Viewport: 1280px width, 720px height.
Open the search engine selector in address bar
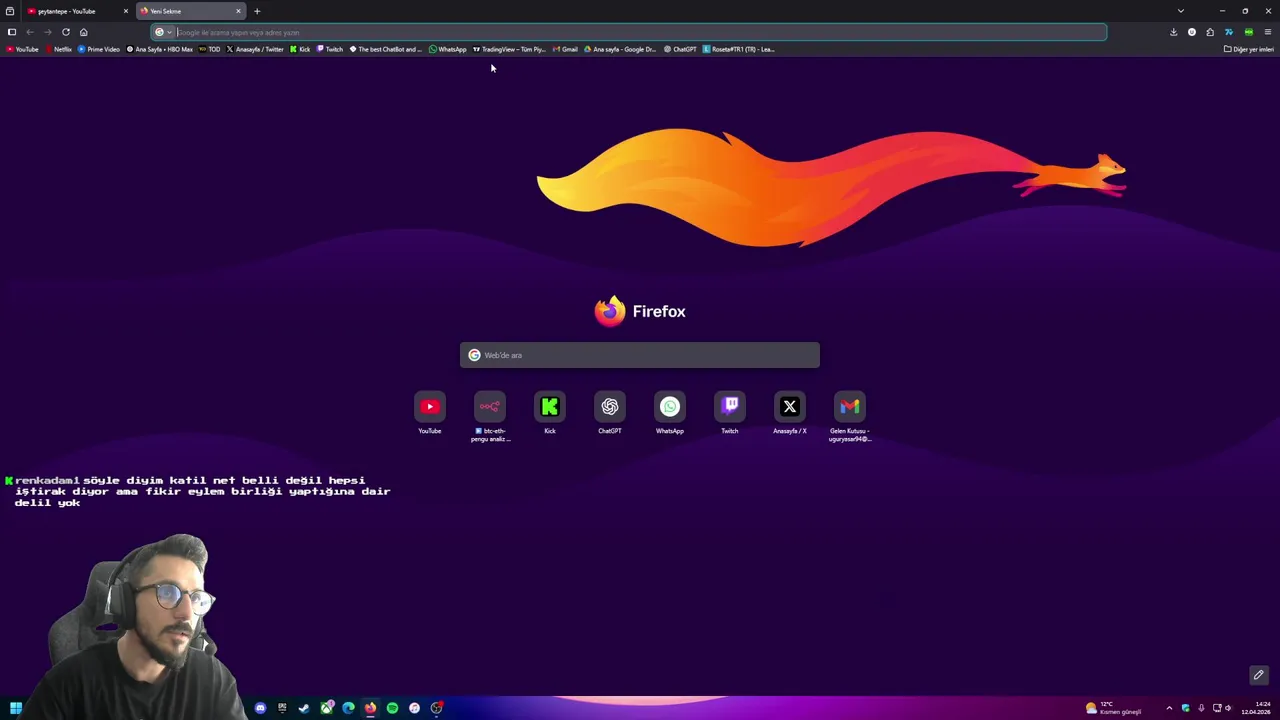[163, 32]
